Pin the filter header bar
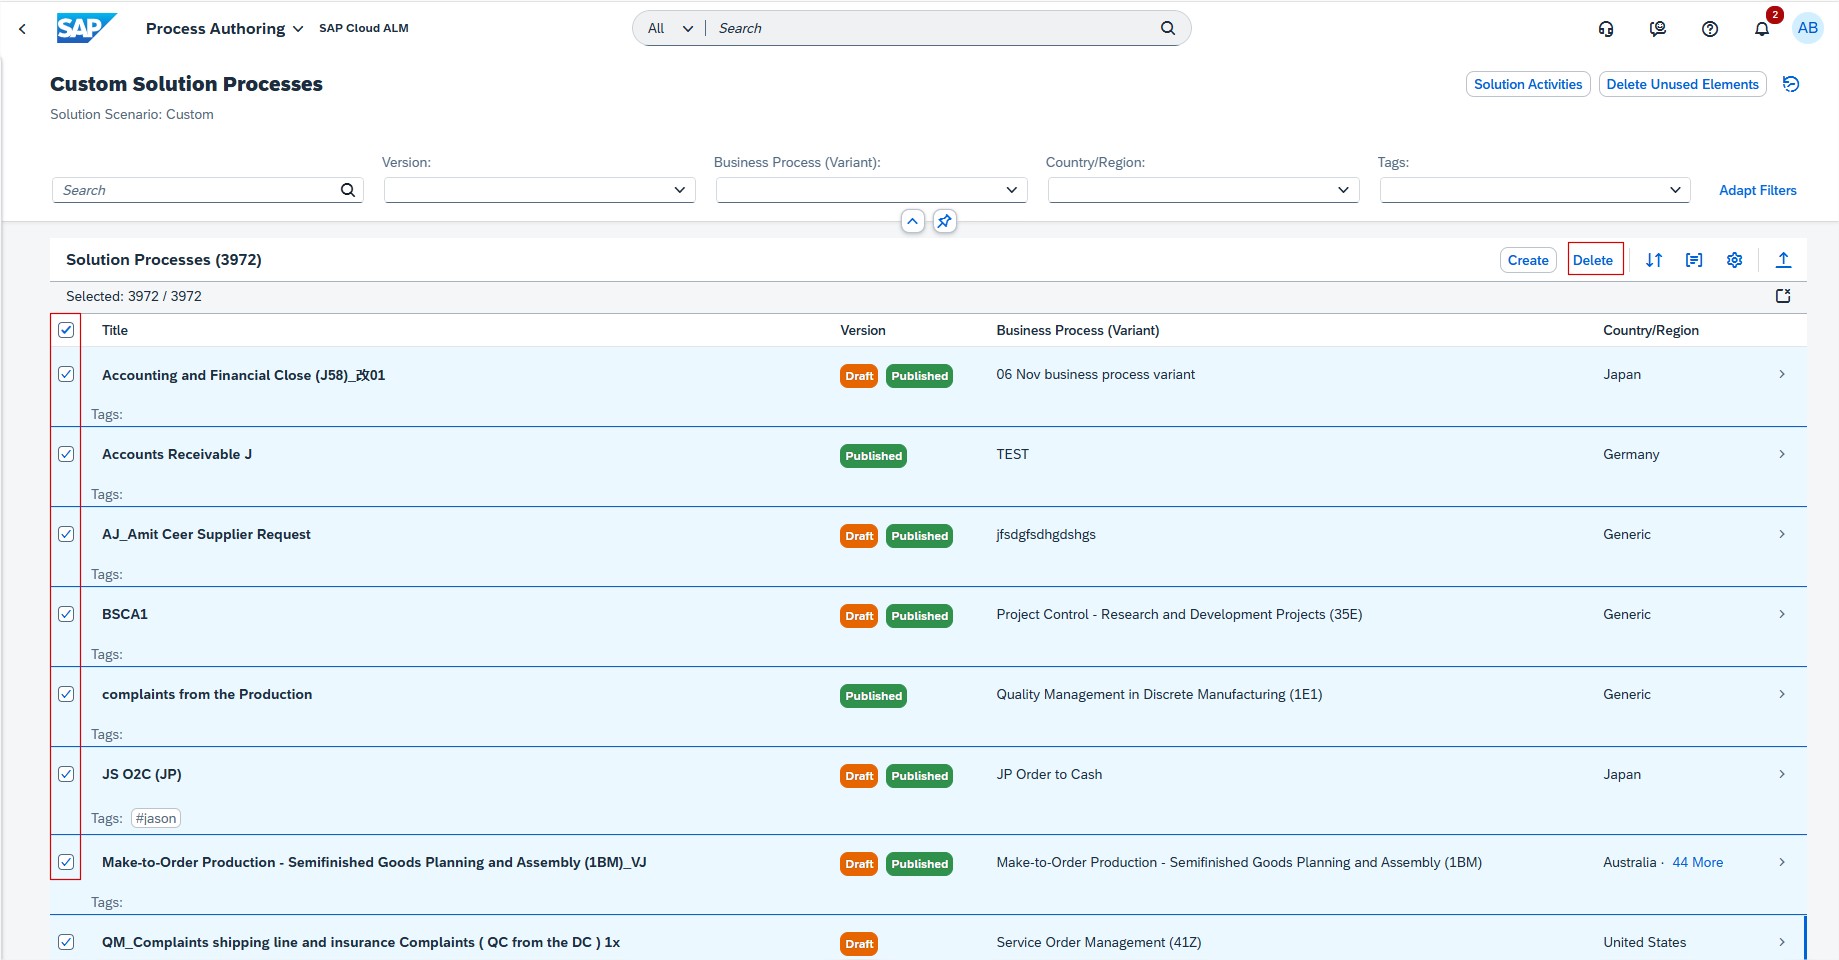This screenshot has height=960, width=1839. 944,221
